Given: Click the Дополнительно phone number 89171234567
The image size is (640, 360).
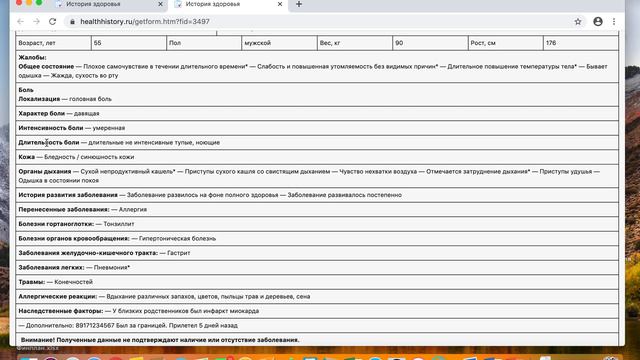Looking at the screenshot, I should click(95, 326).
